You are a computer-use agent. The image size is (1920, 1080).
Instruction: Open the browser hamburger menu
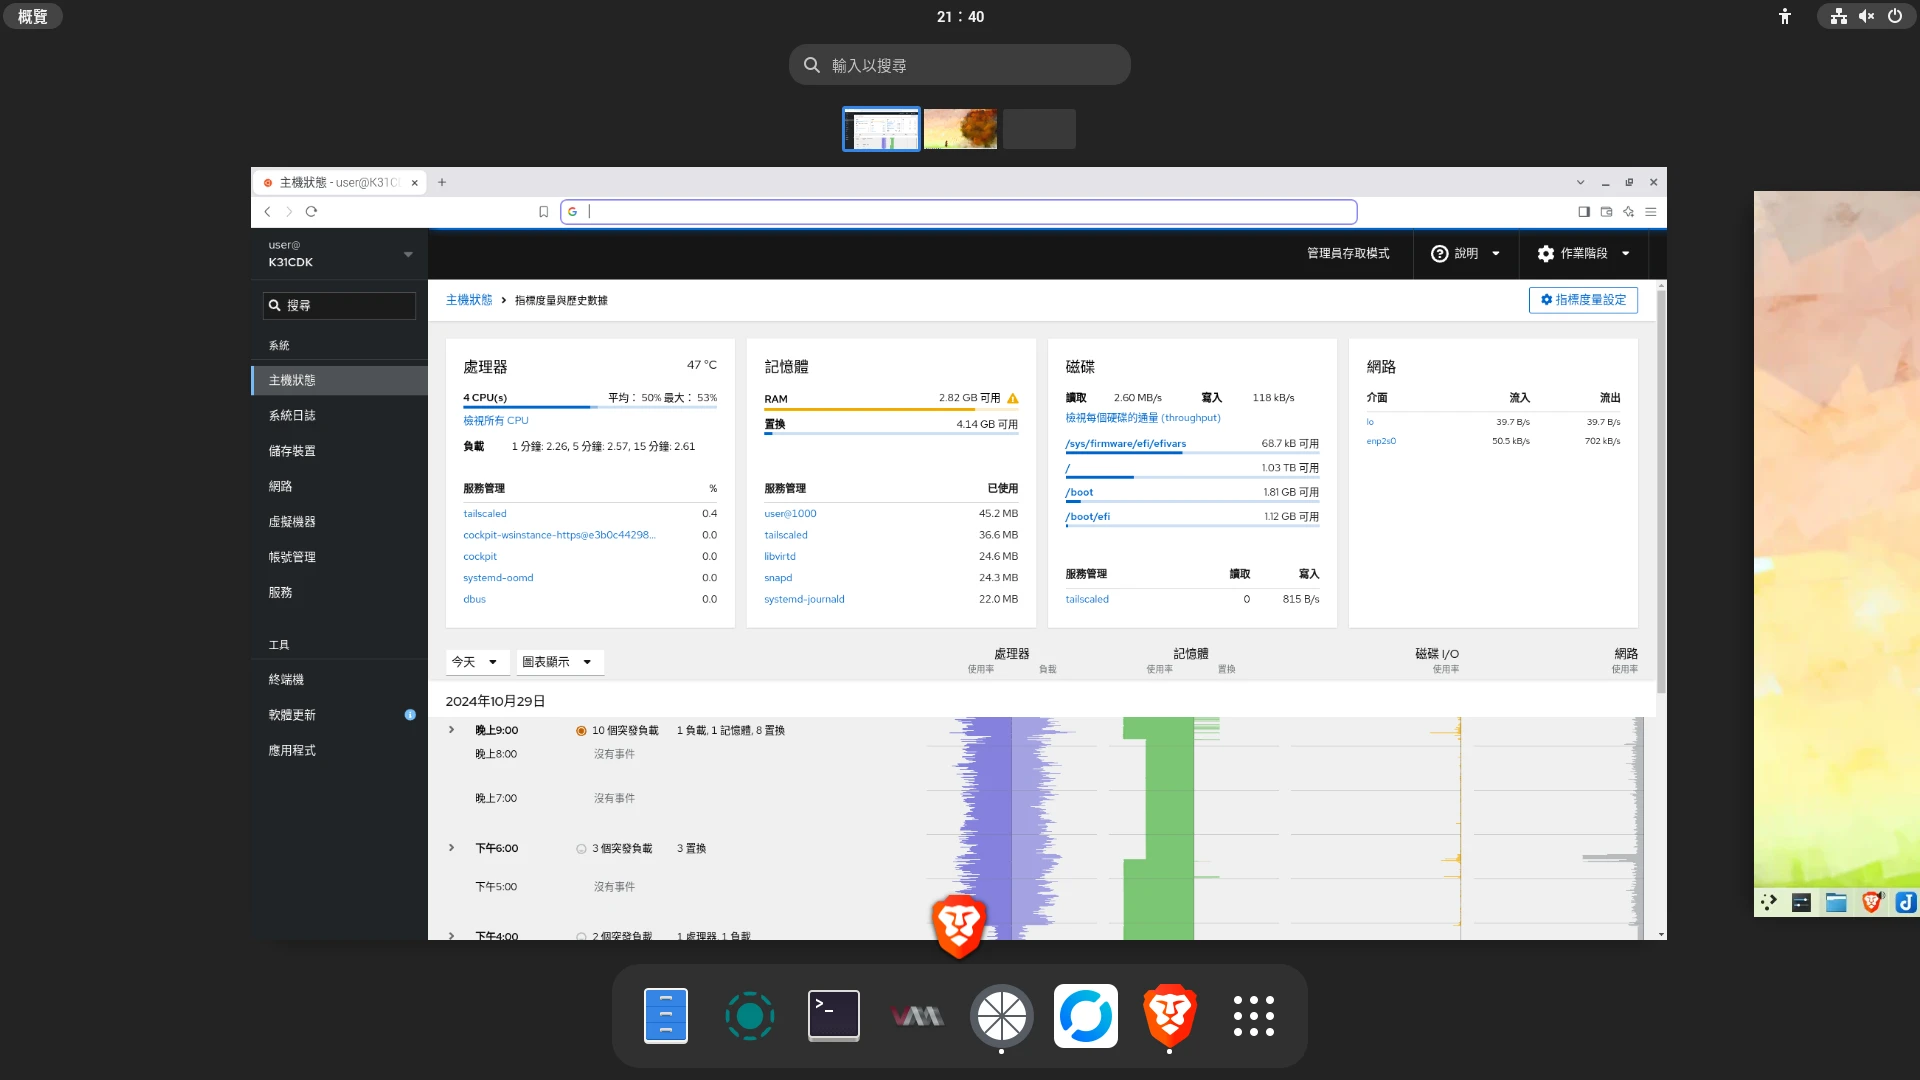[1651, 211]
